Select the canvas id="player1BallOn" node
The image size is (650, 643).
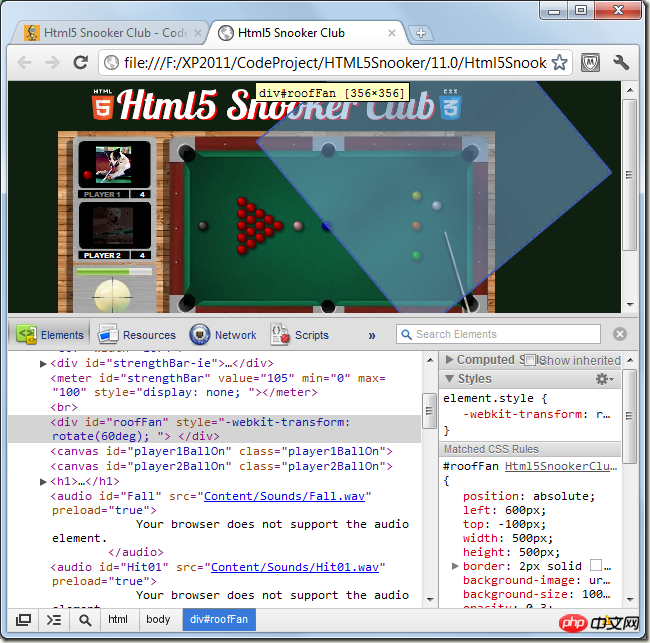pyautogui.click(x=221, y=451)
